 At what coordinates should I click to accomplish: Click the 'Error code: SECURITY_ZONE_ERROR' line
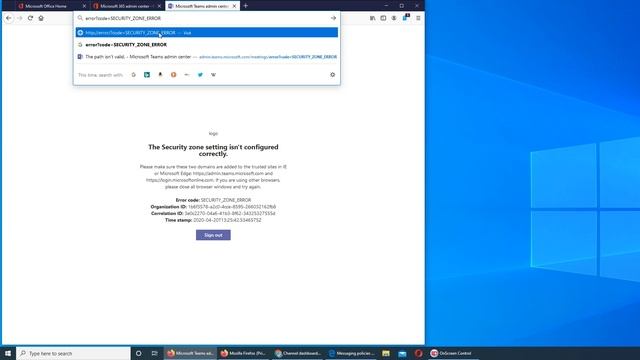click(213, 200)
